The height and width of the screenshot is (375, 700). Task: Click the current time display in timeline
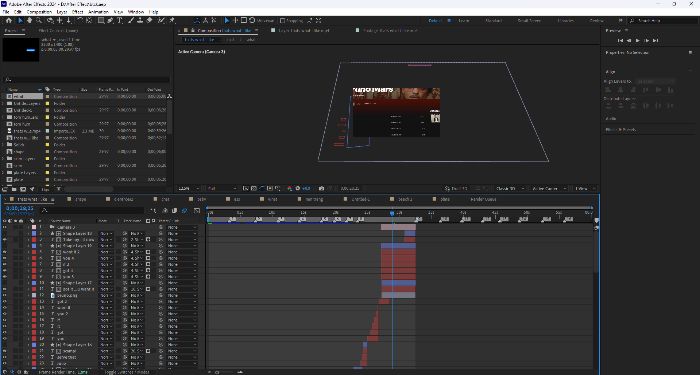click(20, 208)
